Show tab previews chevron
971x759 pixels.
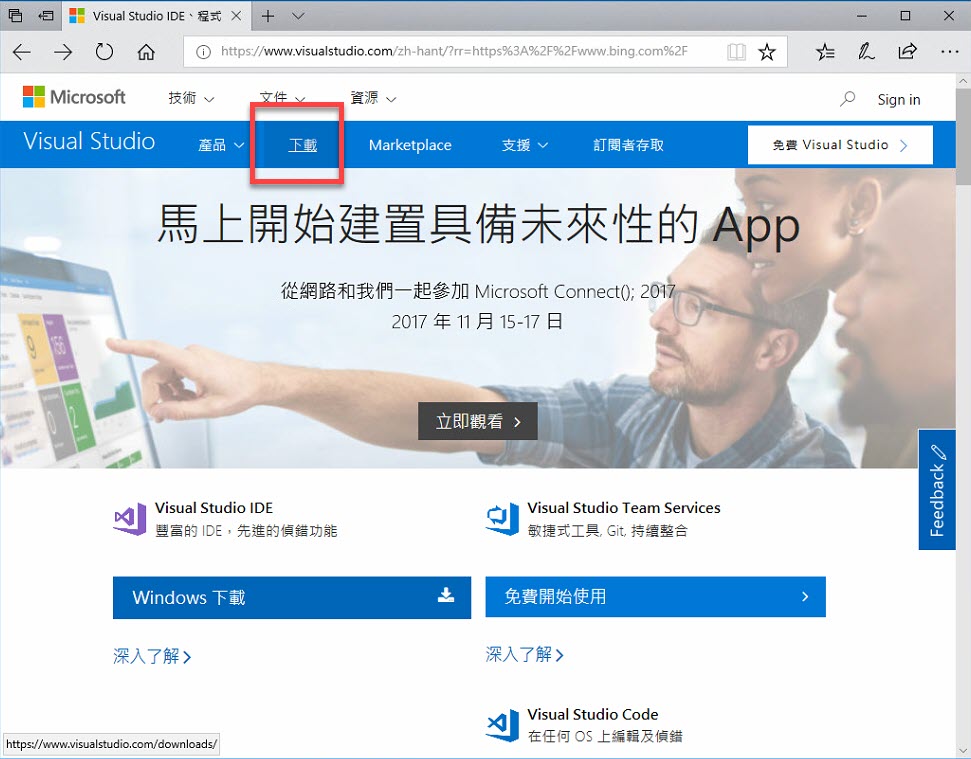(x=298, y=16)
